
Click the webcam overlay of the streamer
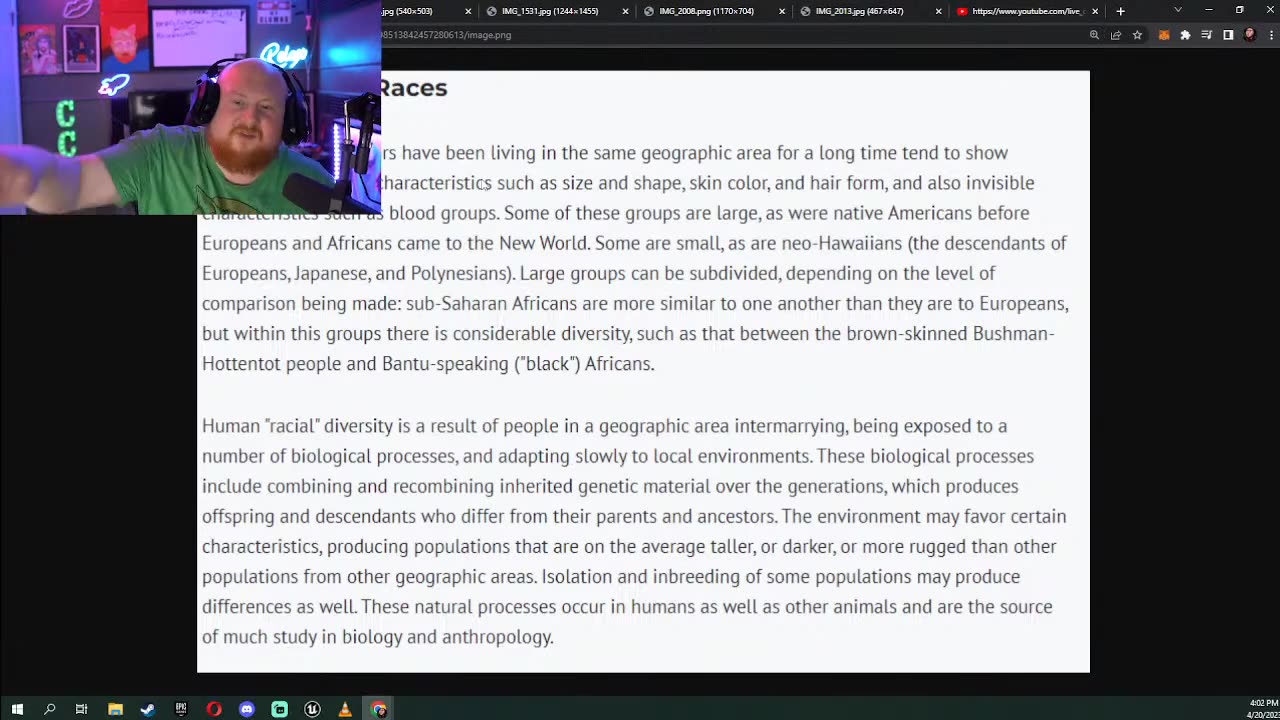point(190,107)
